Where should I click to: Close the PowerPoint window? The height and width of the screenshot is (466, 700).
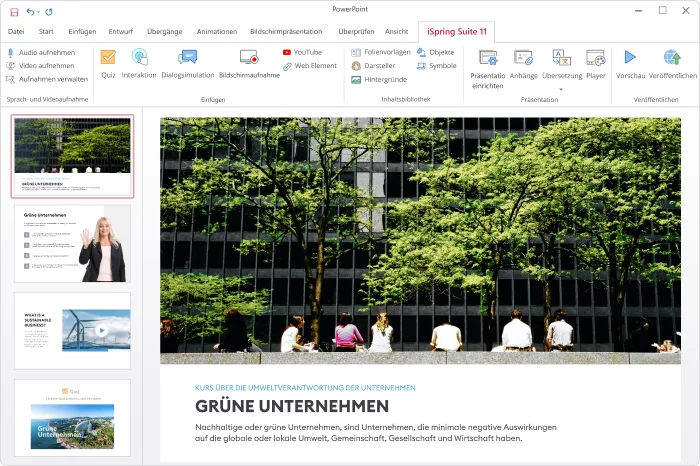[686, 10]
